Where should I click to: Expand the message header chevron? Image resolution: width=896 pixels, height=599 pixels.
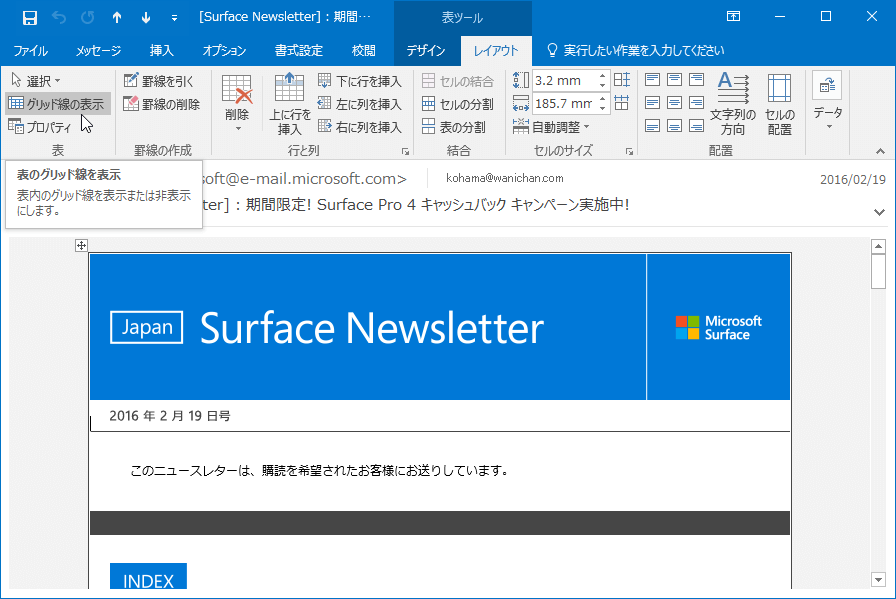pos(879,212)
